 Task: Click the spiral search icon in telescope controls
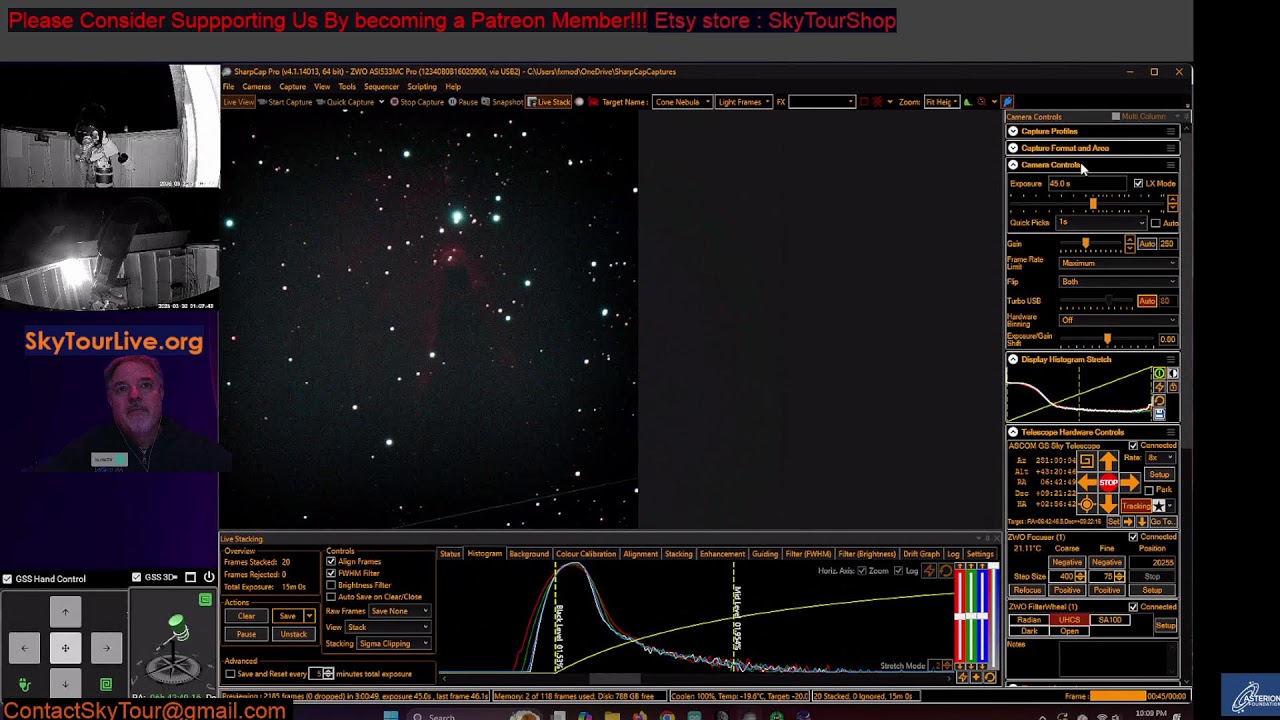pos(1087,460)
